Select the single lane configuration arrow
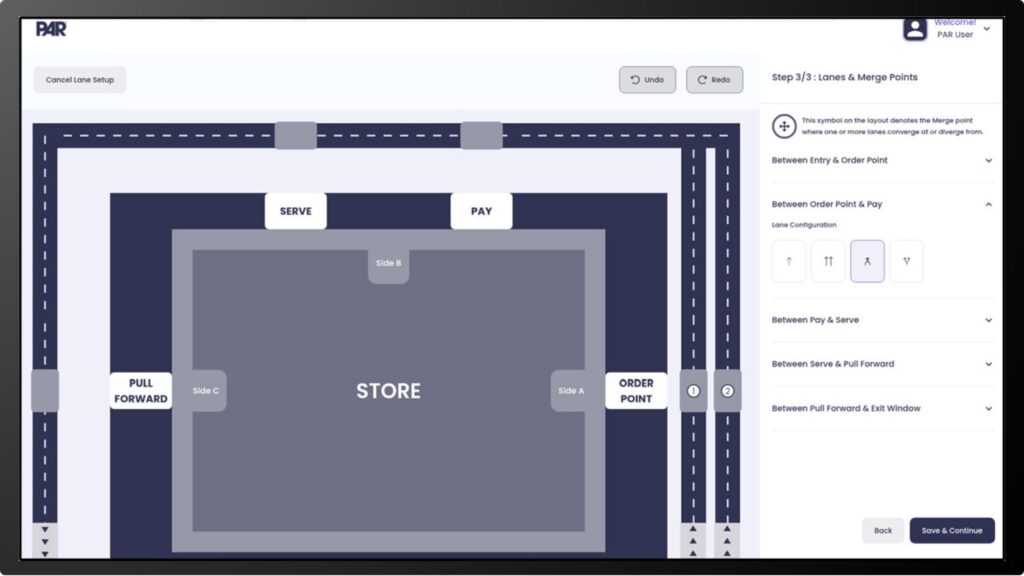Image resolution: width=1024 pixels, height=576 pixels. [x=789, y=261]
